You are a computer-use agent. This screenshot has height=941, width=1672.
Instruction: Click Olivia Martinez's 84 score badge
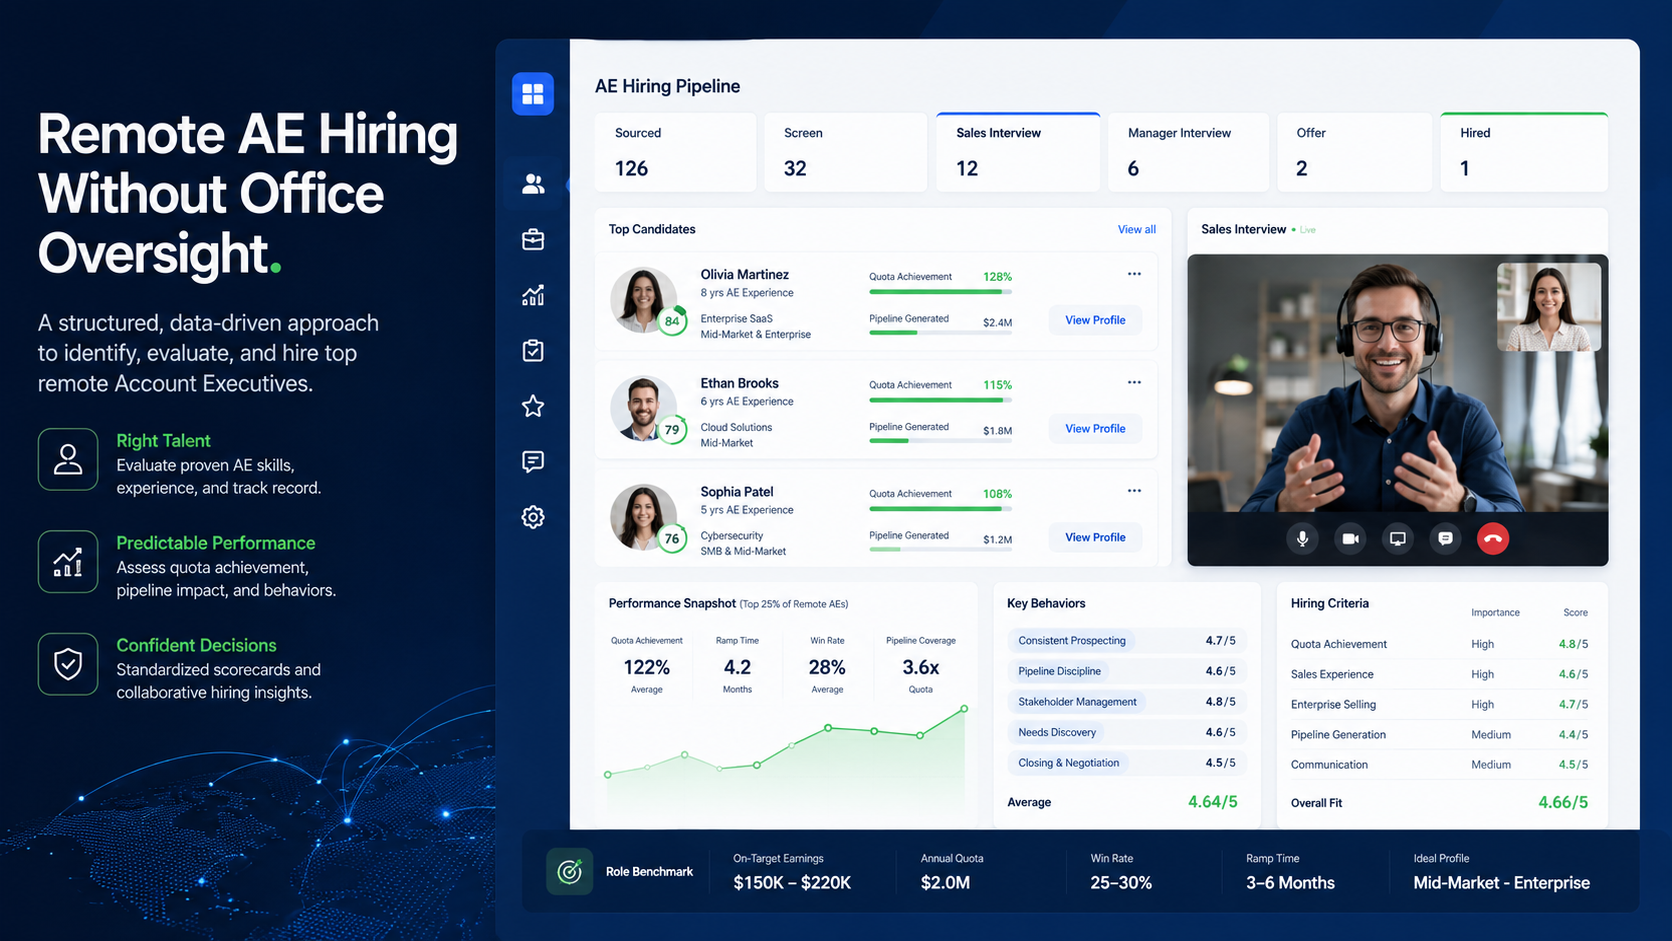coord(672,321)
